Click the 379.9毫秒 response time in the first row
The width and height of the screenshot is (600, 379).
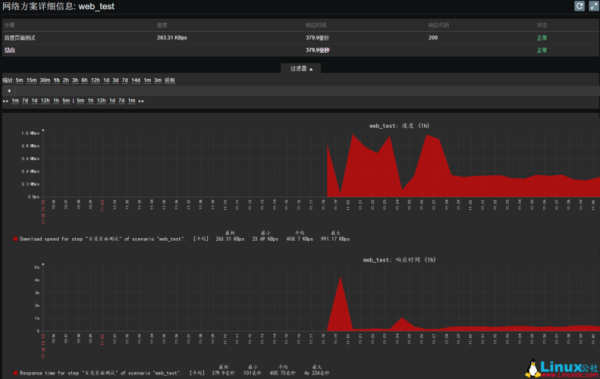[x=317, y=38]
